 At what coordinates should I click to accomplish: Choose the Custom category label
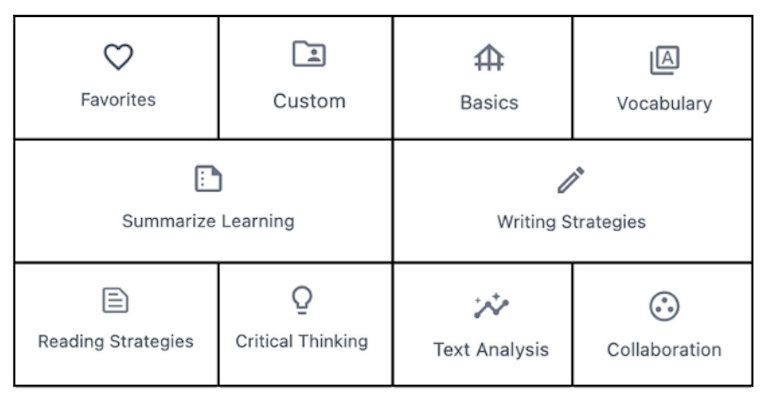point(309,101)
